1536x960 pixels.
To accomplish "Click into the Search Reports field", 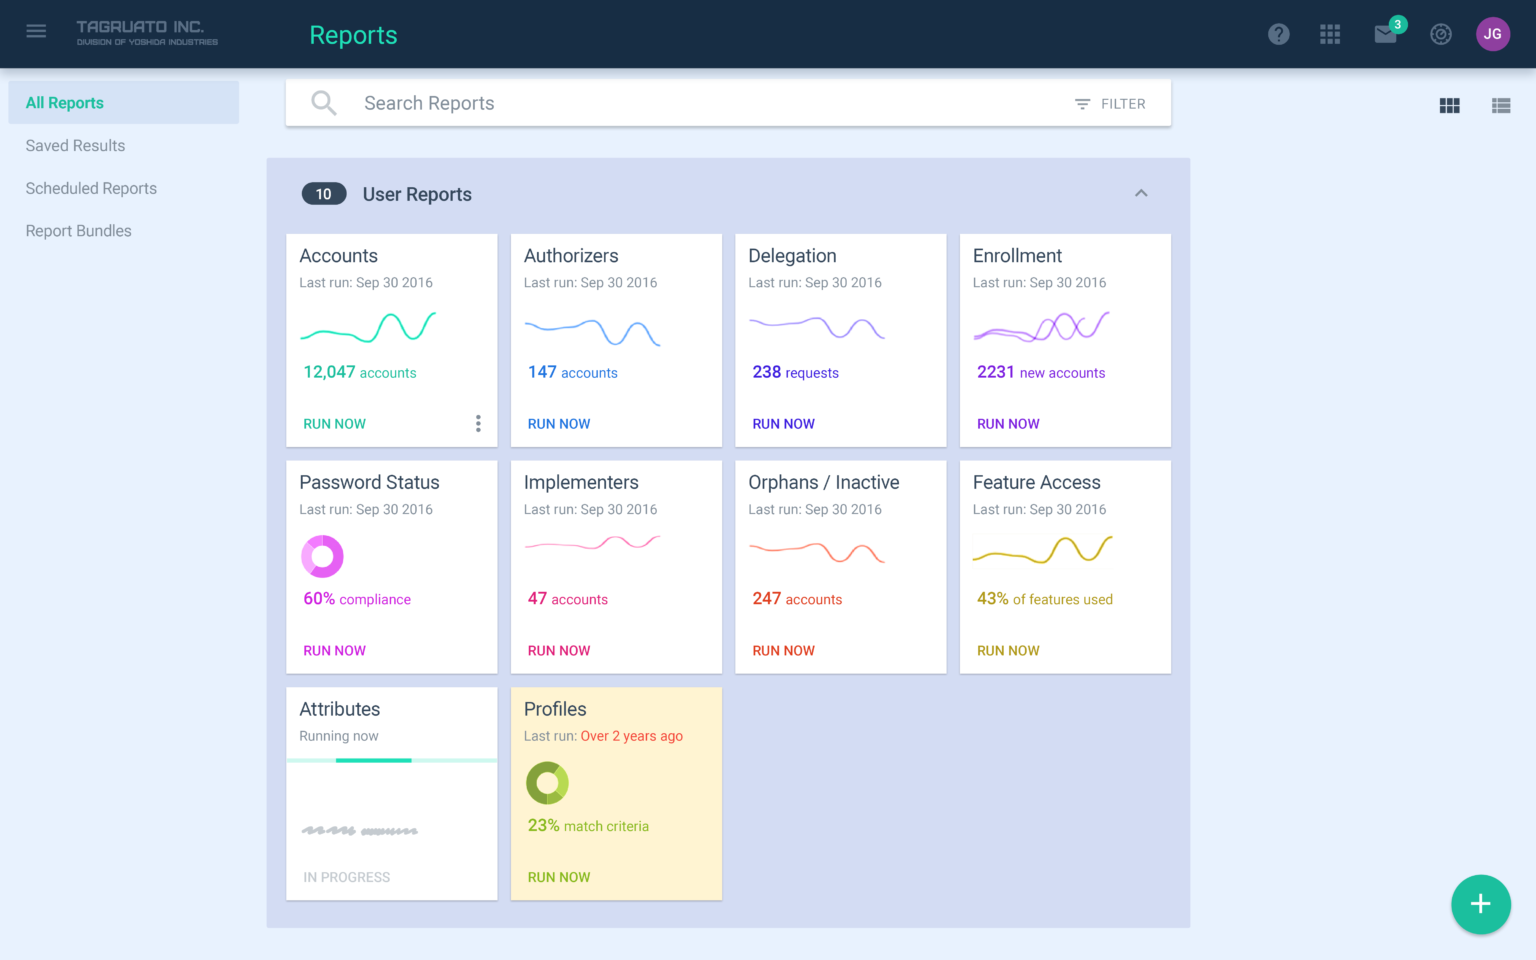I will [700, 103].
